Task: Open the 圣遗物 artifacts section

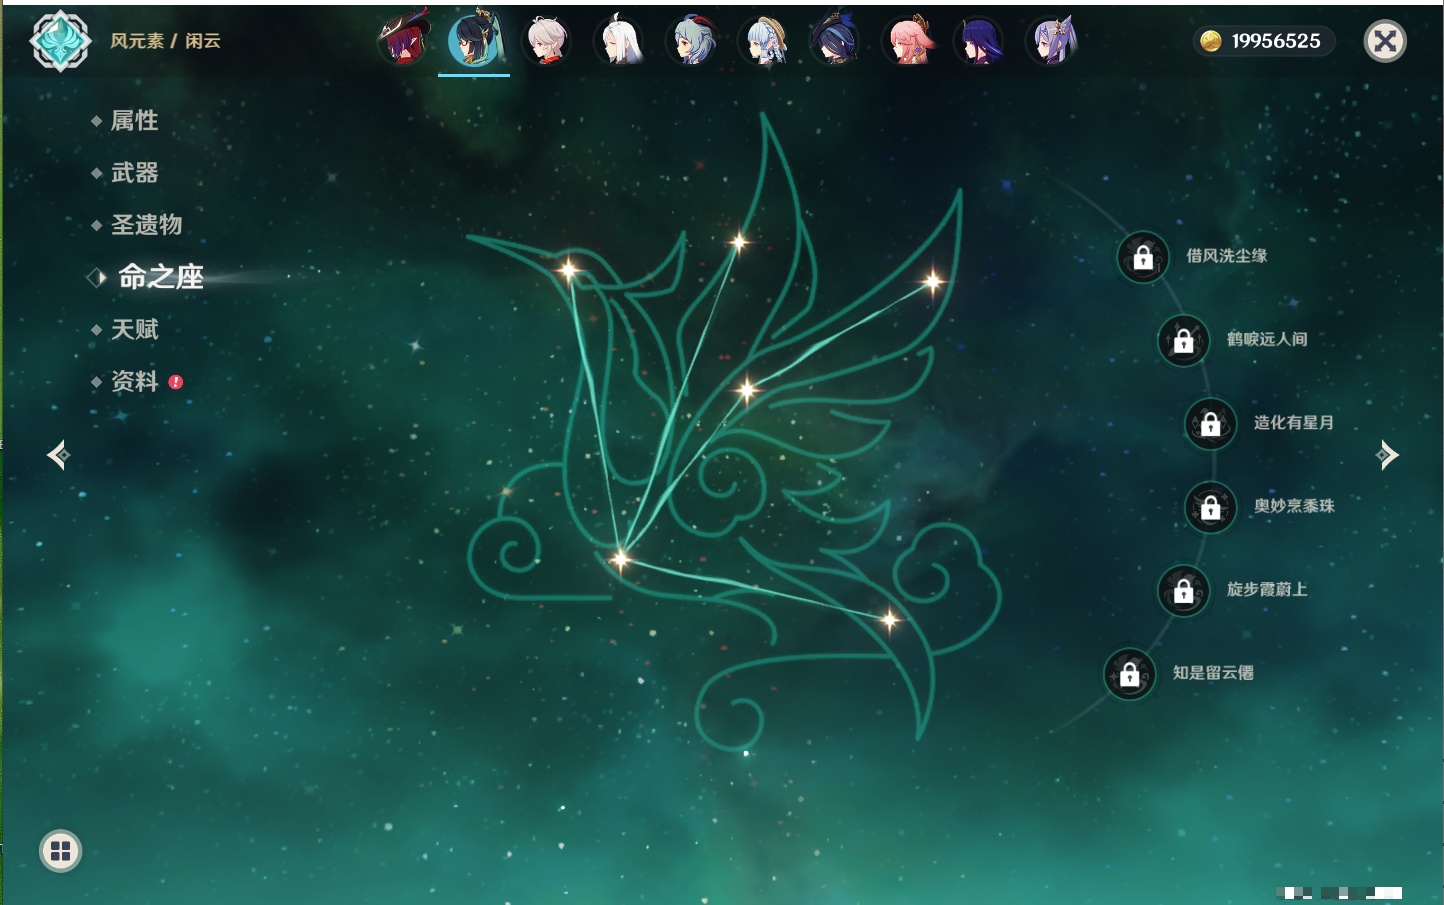Action: point(146,225)
